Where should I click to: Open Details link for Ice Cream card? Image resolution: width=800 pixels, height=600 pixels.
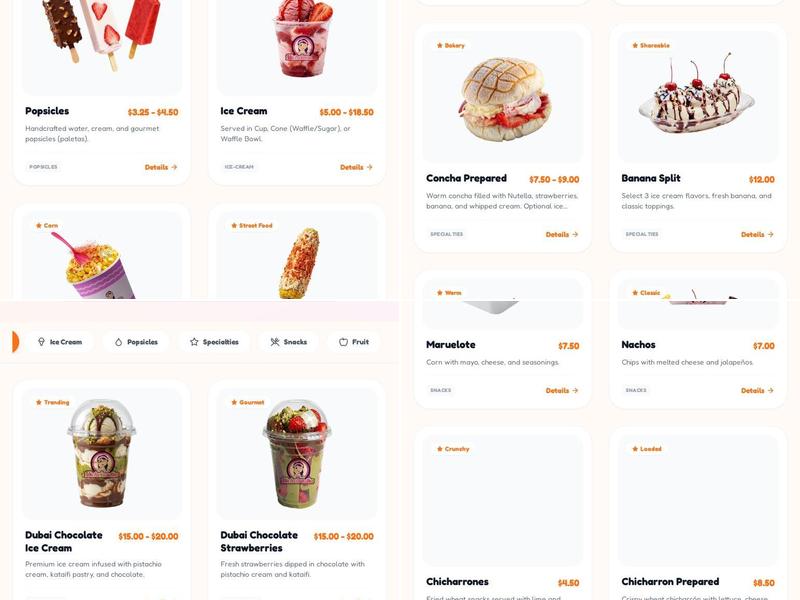(356, 167)
